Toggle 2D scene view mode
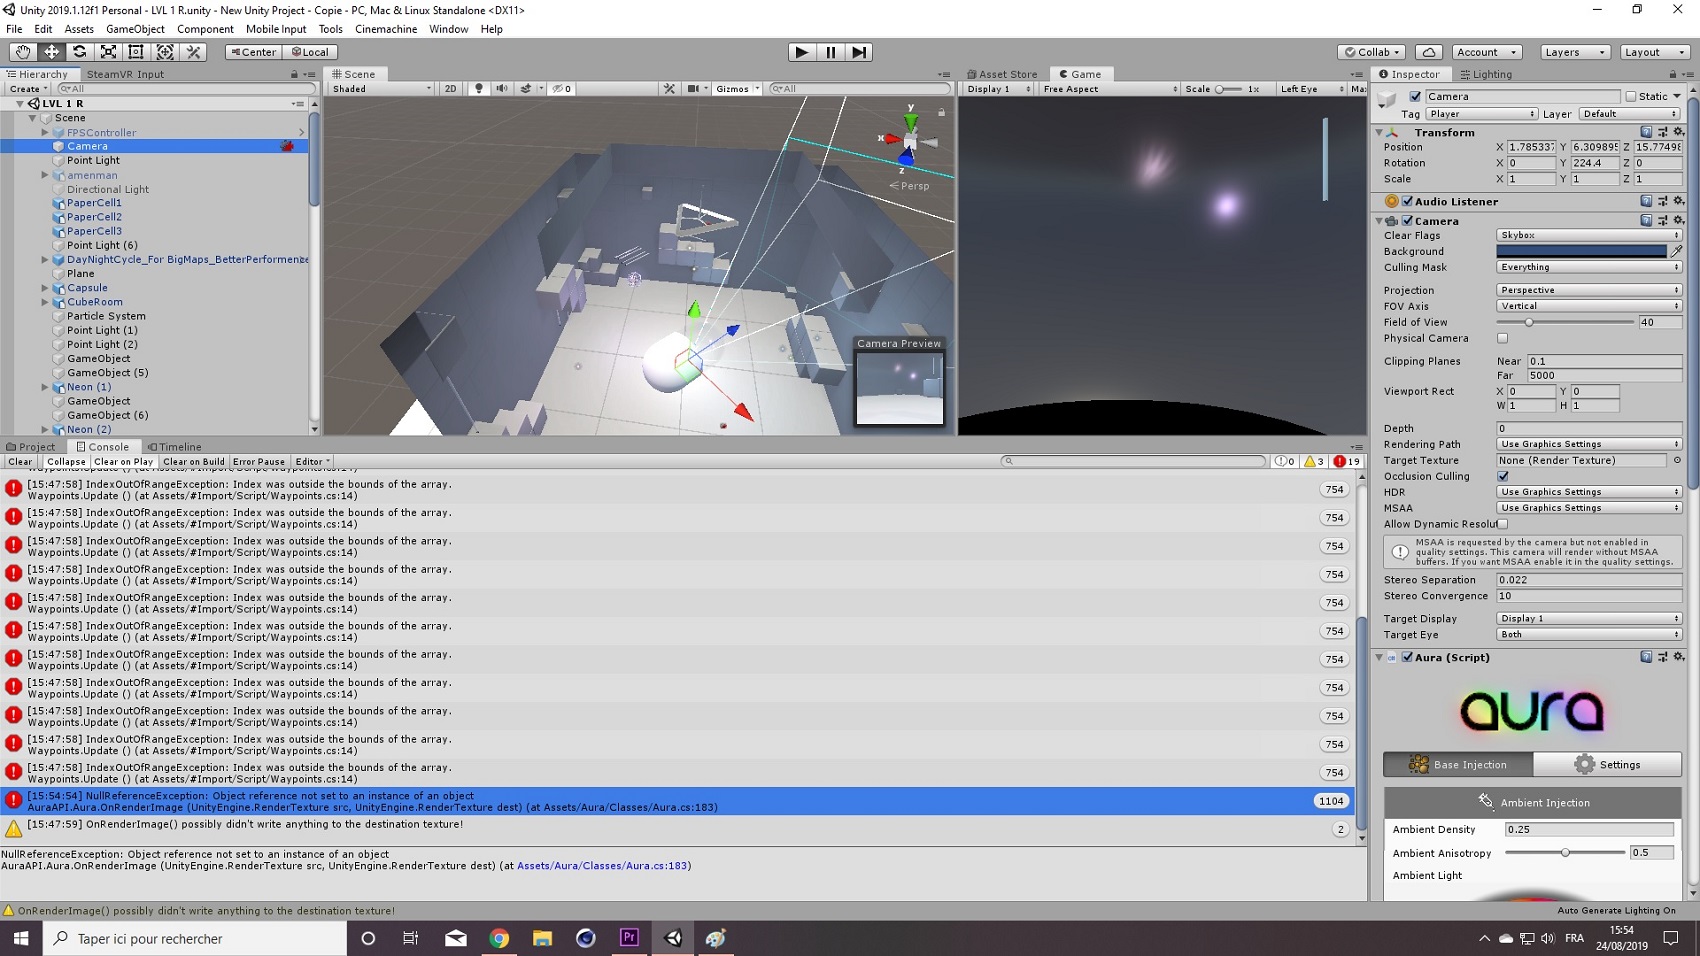The width and height of the screenshot is (1700, 956). coord(450,89)
